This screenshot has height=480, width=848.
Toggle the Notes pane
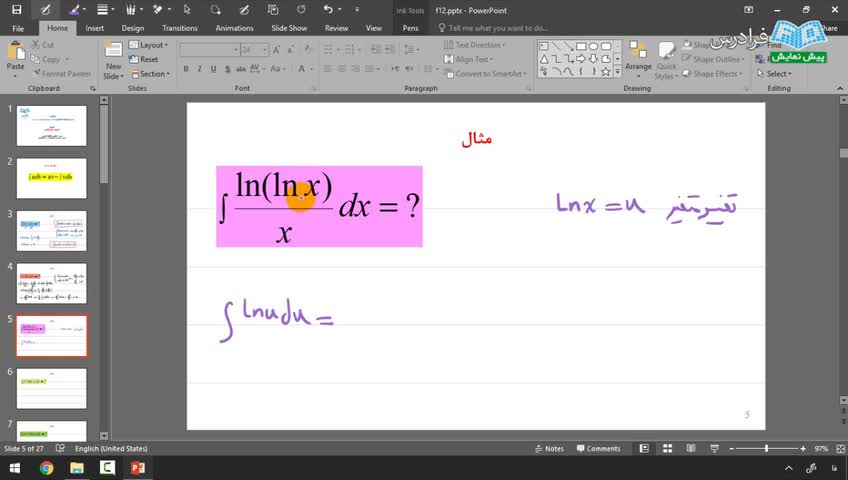click(x=549, y=449)
